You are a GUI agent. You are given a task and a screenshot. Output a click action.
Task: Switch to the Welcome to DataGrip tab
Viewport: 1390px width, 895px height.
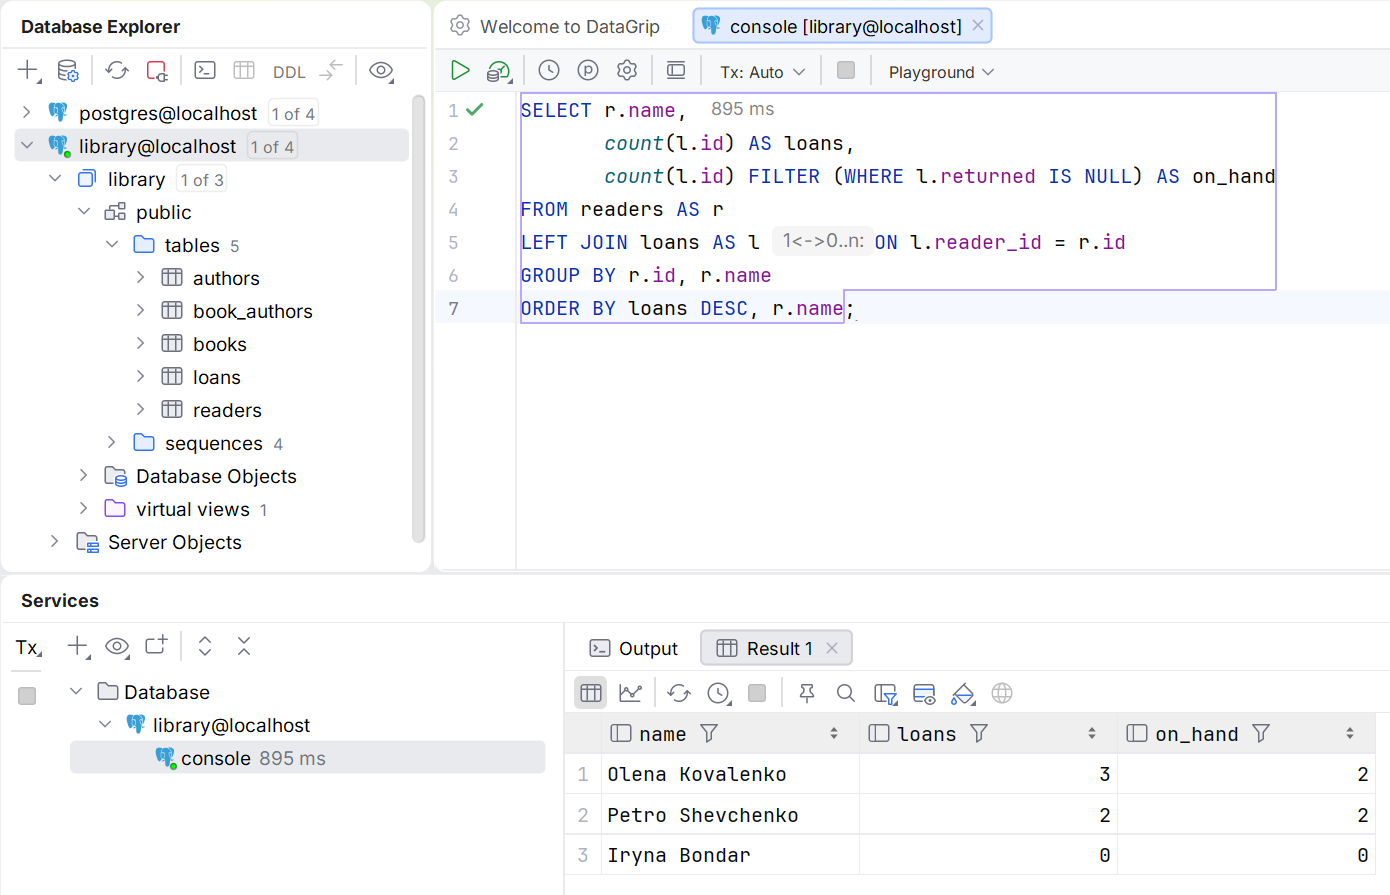coord(555,26)
